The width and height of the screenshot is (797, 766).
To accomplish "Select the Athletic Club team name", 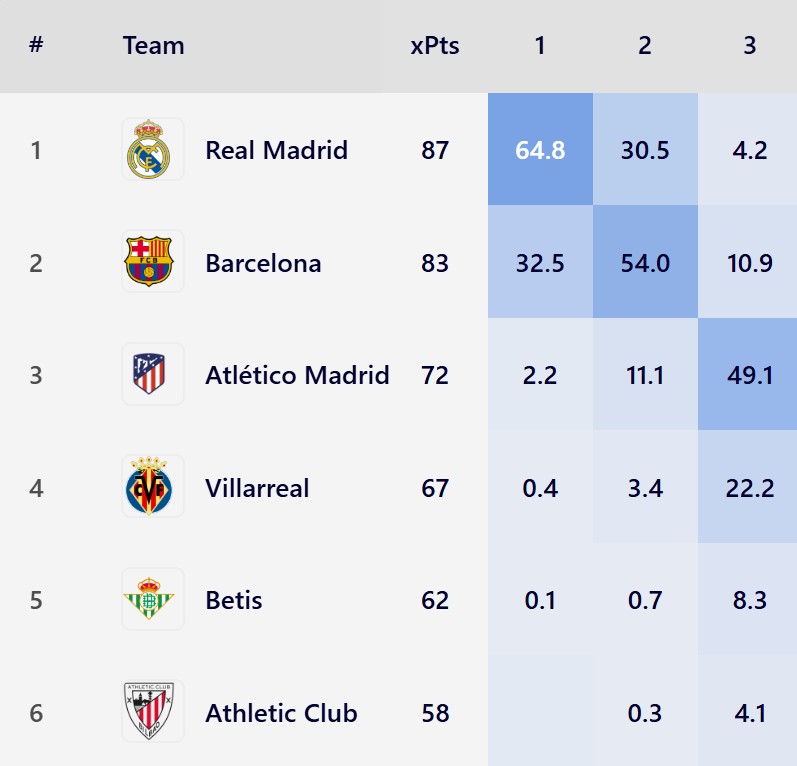I will click(x=281, y=713).
